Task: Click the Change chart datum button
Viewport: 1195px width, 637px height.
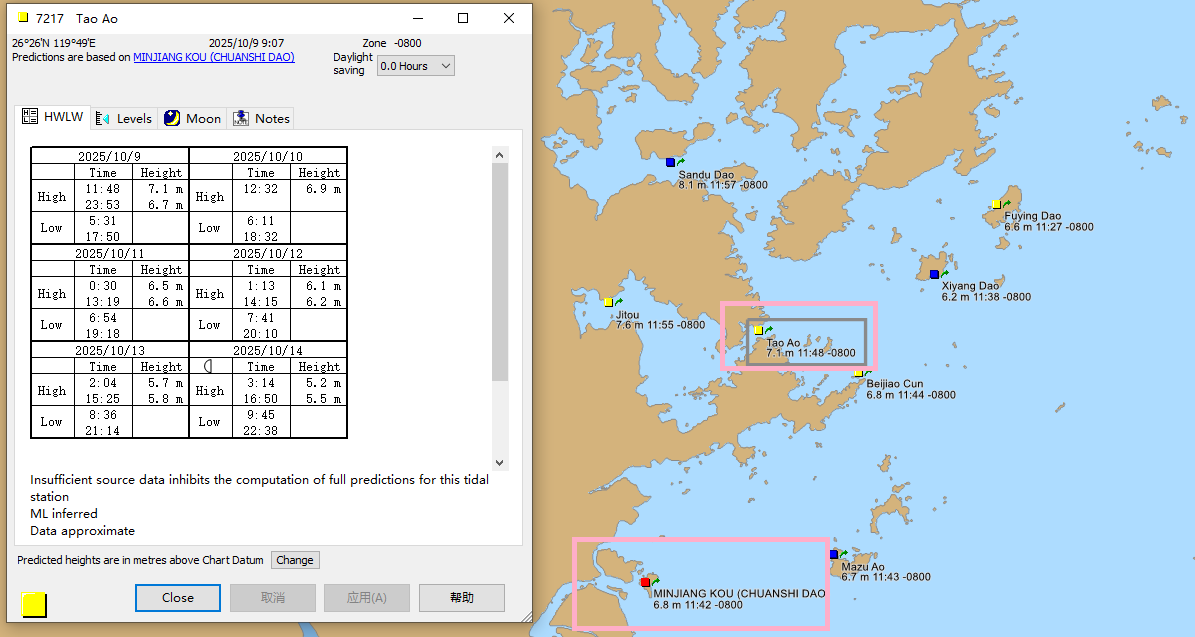Action: click(x=295, y=560)
